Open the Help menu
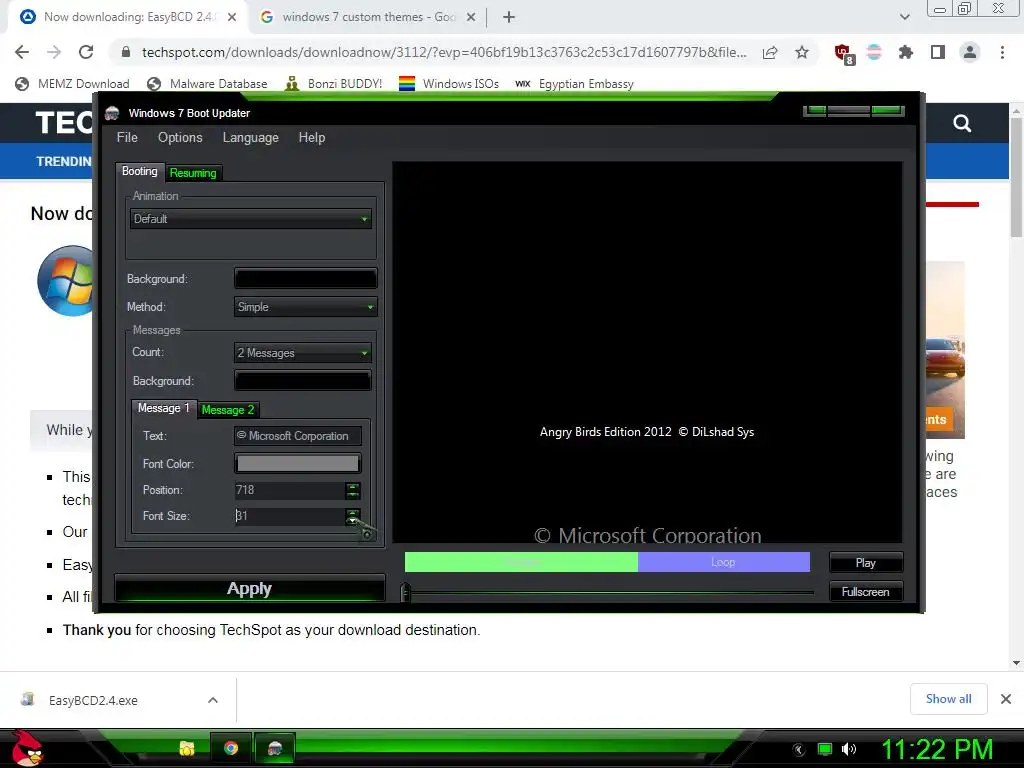Screen dimensions: 1024x768 312,137
